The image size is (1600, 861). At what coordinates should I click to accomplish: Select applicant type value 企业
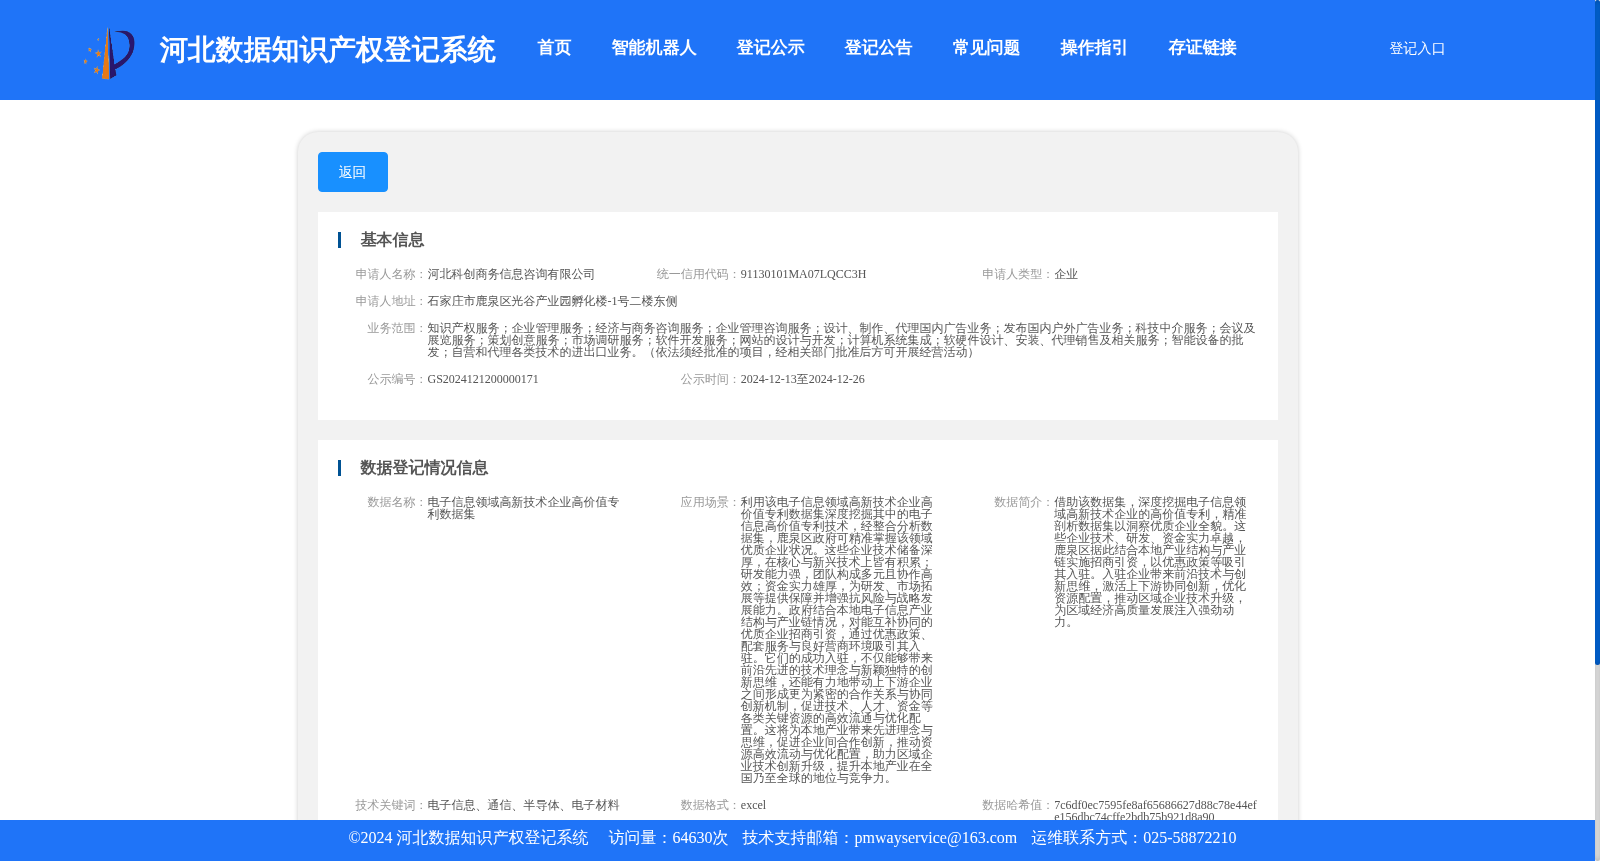click(x=1066, y=274)
